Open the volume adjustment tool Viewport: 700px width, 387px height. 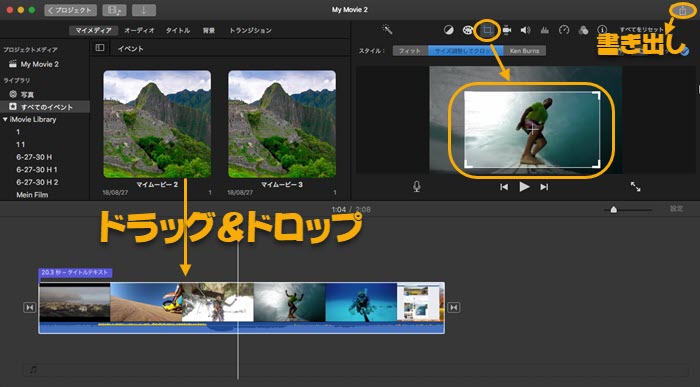click(x=525, y=30)
